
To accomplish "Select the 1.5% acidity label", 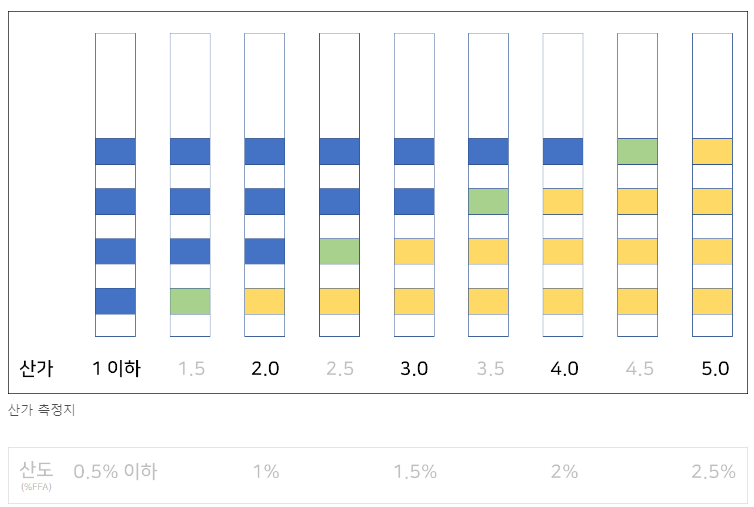I will click(415, 472).
